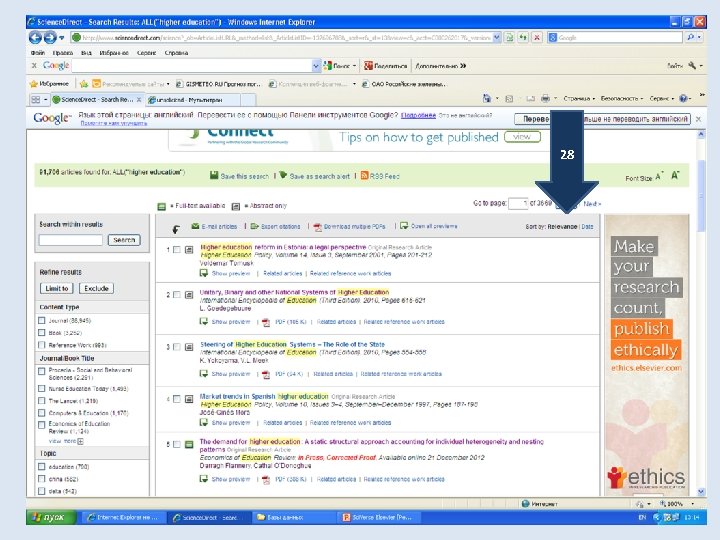Image resolution: width=720 pixels, height=540 pixels.
Task: Click Save as search alert
Action: coord(320,176)
